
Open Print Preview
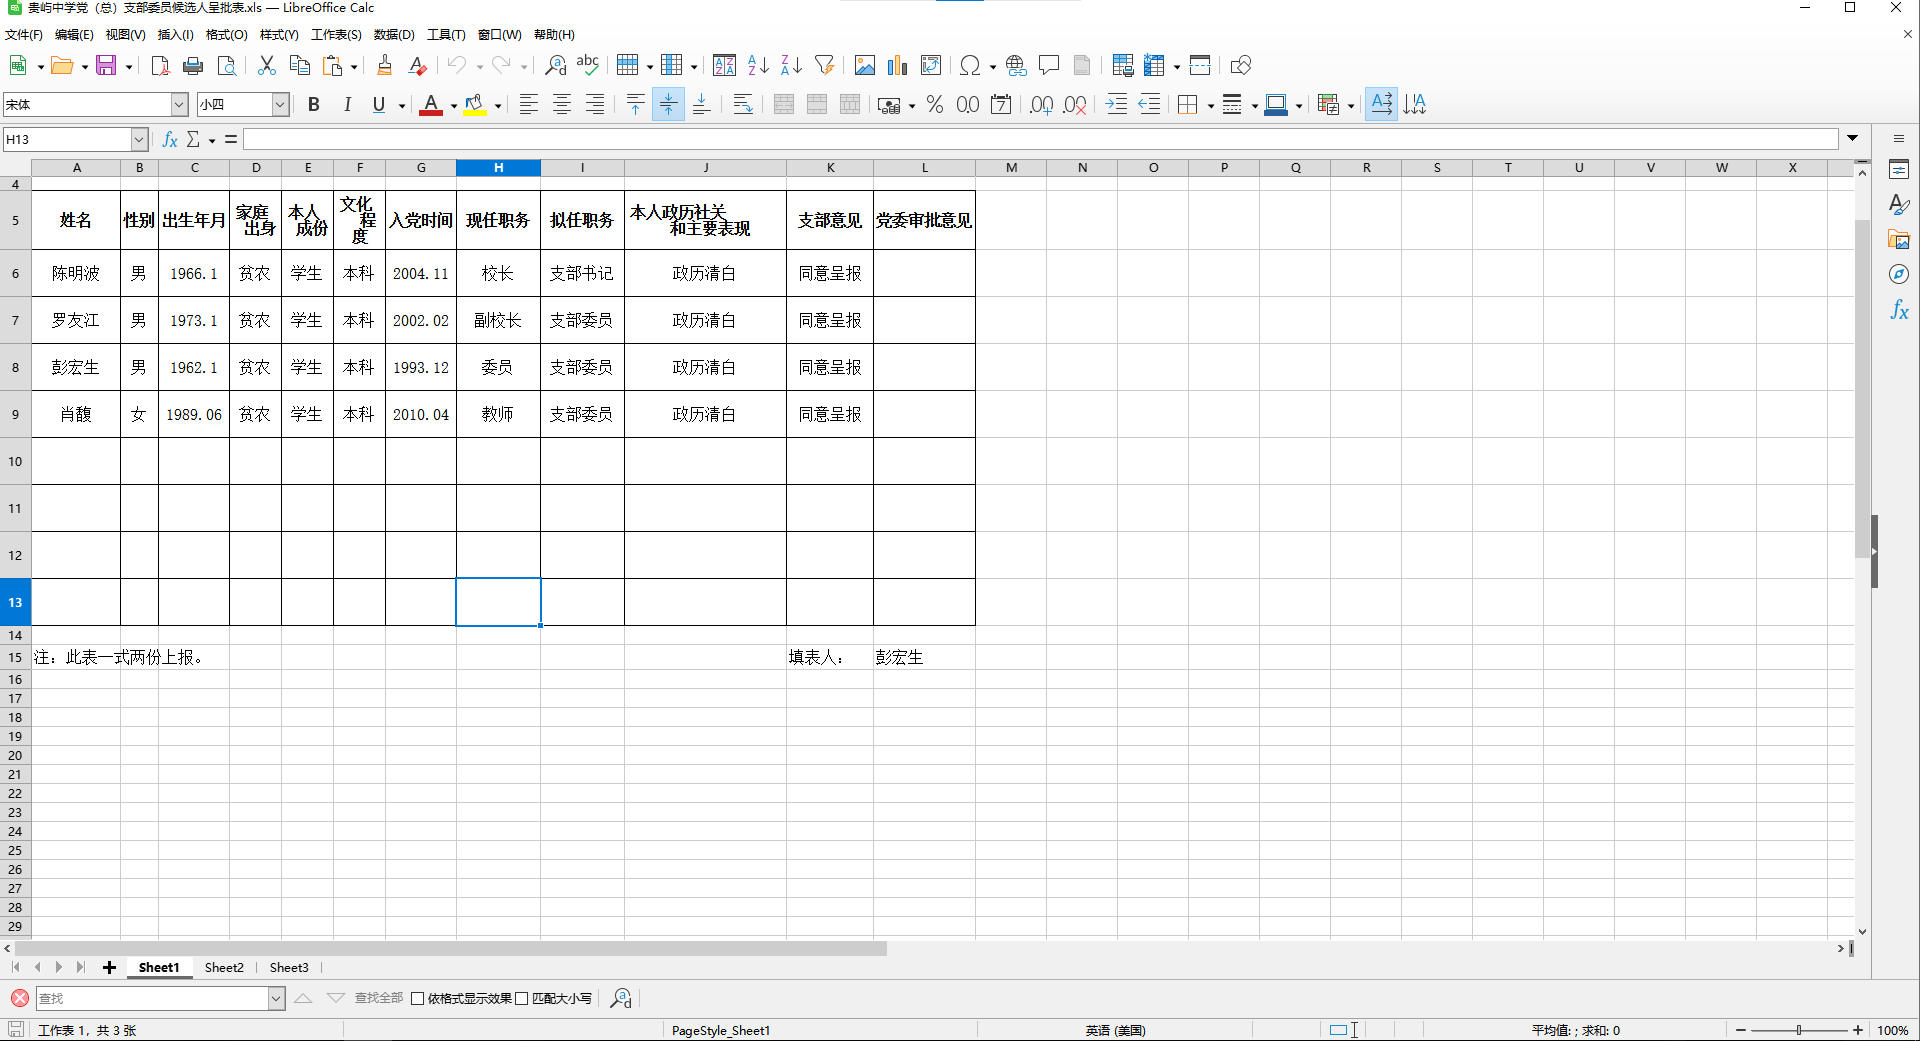click(x=227, y=66)
